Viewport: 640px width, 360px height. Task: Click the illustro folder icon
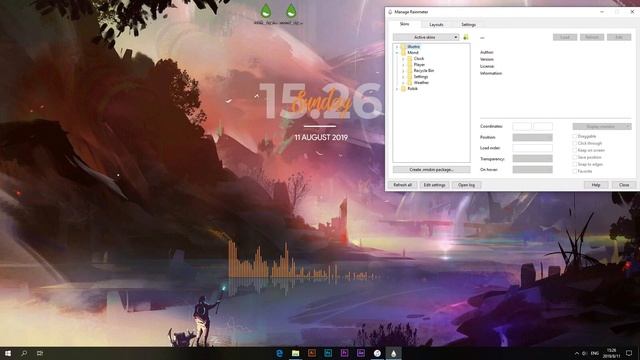pyautogui.click(x=403, y=47)
